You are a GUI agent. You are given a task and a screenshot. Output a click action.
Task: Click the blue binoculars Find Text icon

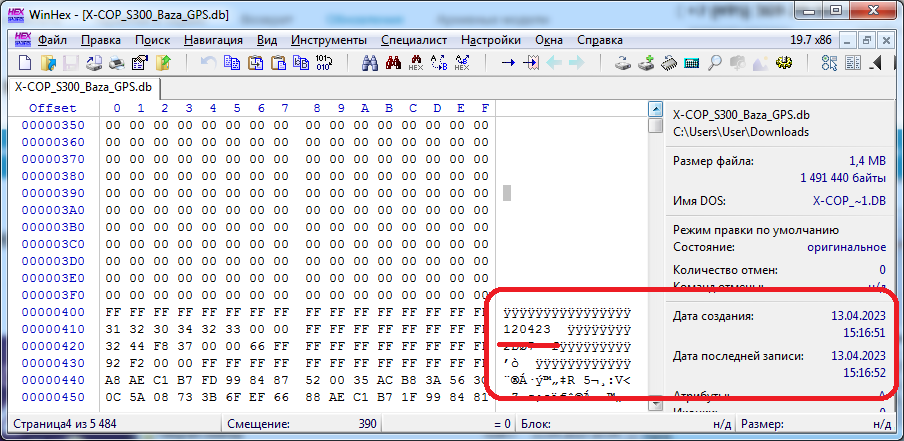click(x=368, y=63)
